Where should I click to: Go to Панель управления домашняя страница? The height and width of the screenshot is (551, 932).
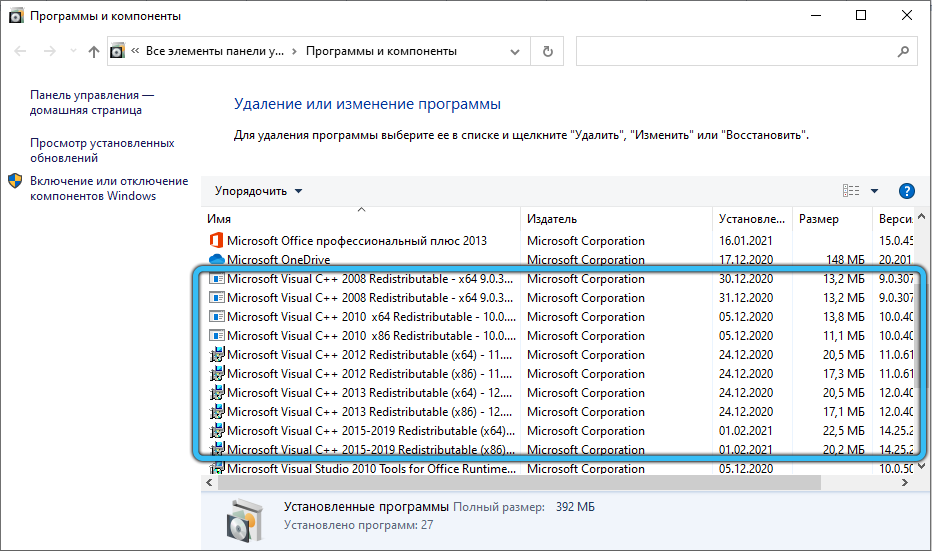[x=91, y=102]
